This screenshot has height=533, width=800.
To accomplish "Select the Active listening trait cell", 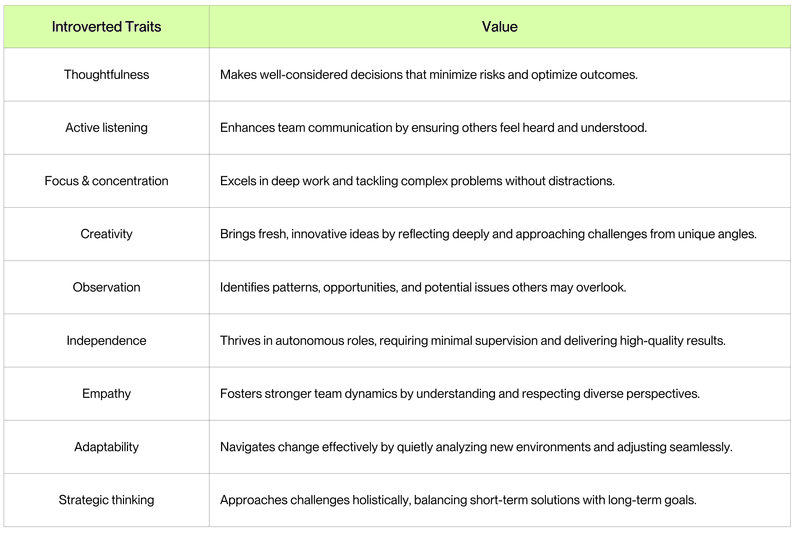I will coord(106,128).
